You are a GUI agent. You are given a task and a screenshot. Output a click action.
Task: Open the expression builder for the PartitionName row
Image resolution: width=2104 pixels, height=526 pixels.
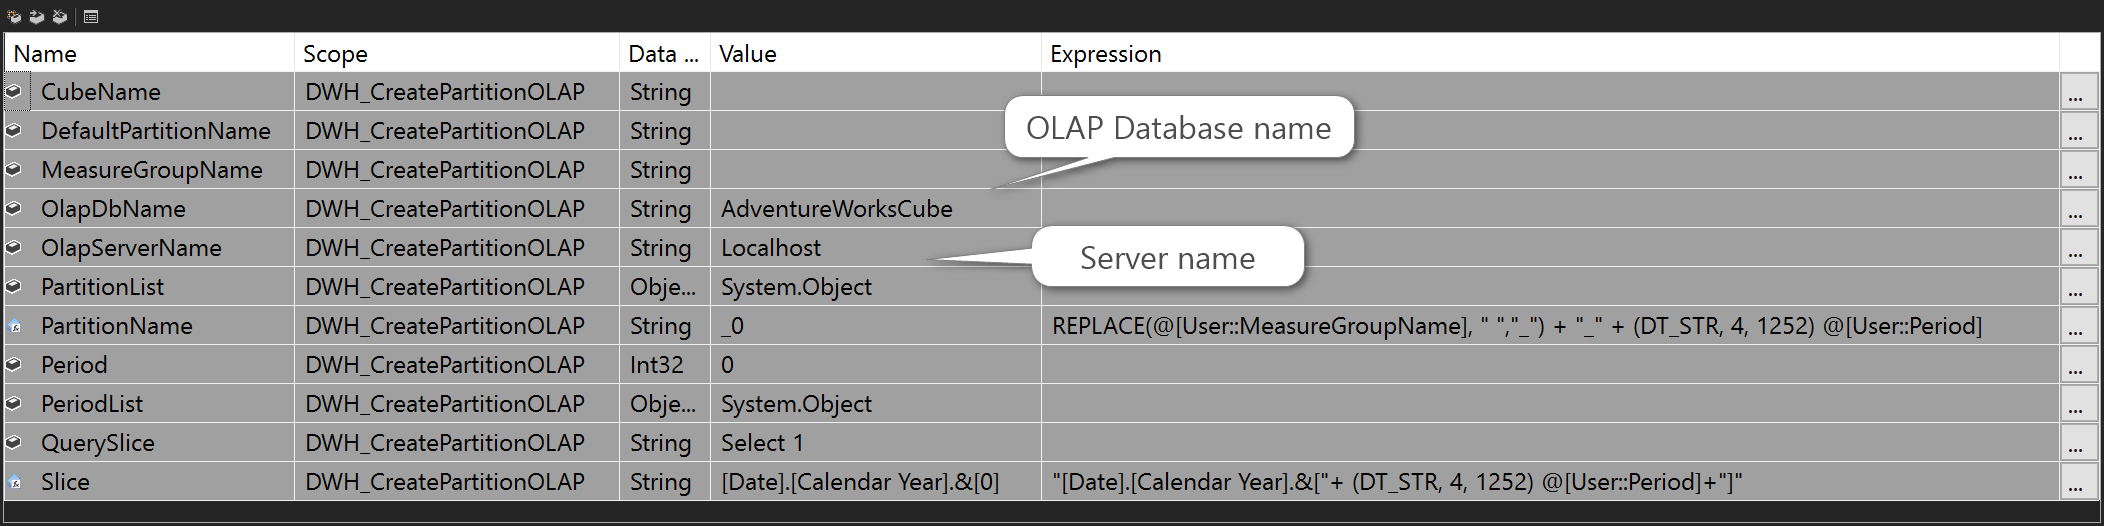point(2076,326)
